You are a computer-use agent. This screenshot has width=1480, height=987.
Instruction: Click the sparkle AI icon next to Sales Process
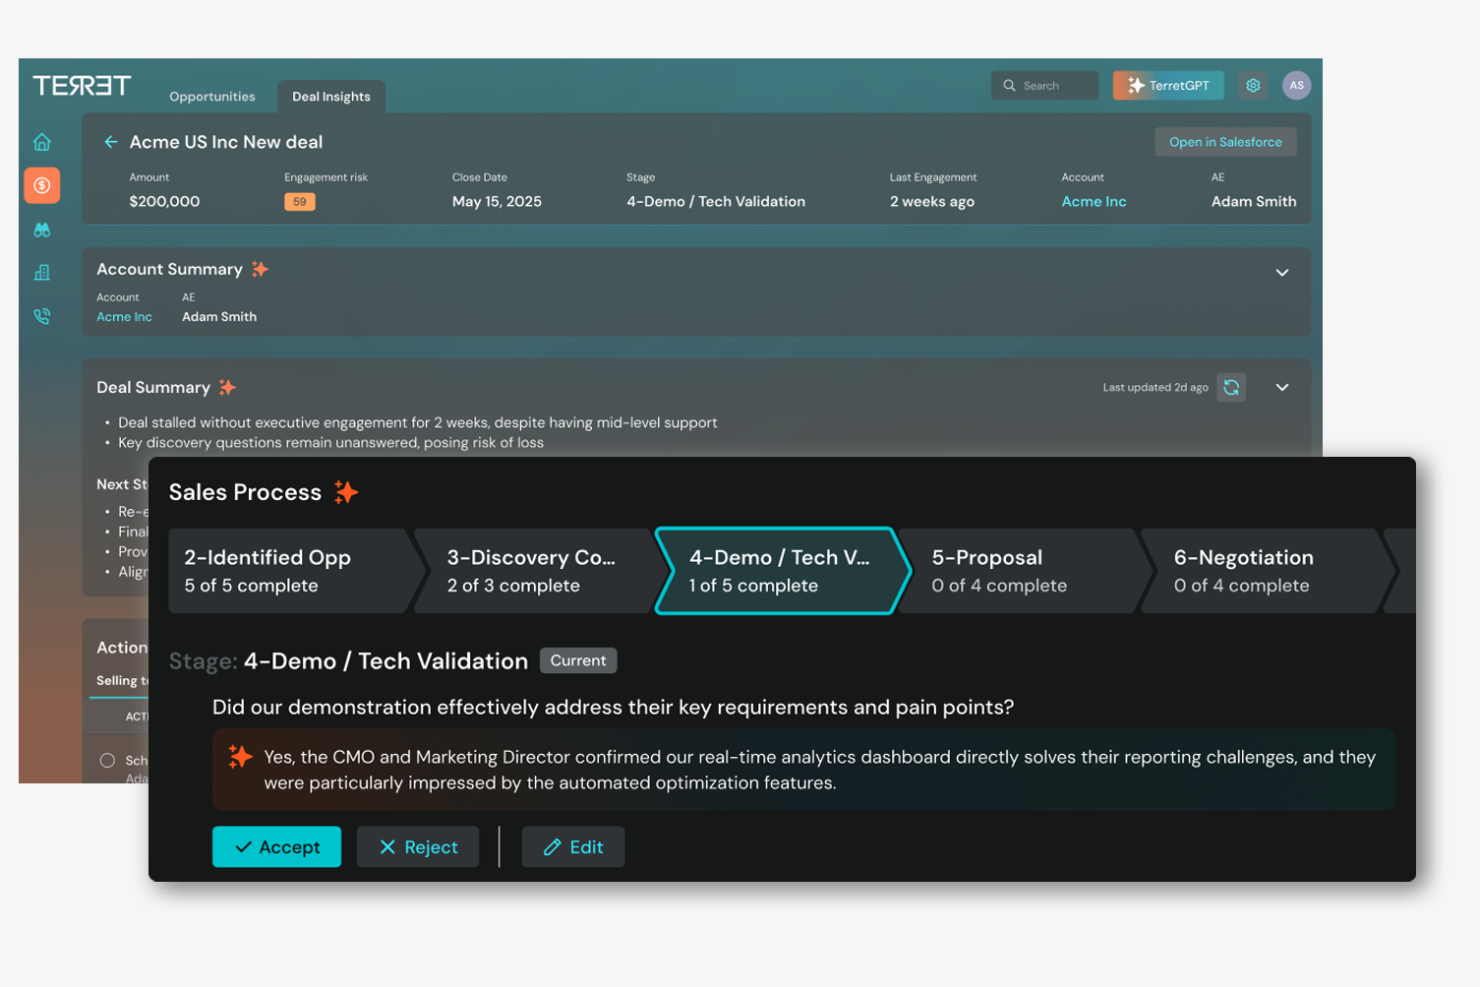tap(346, 491)
